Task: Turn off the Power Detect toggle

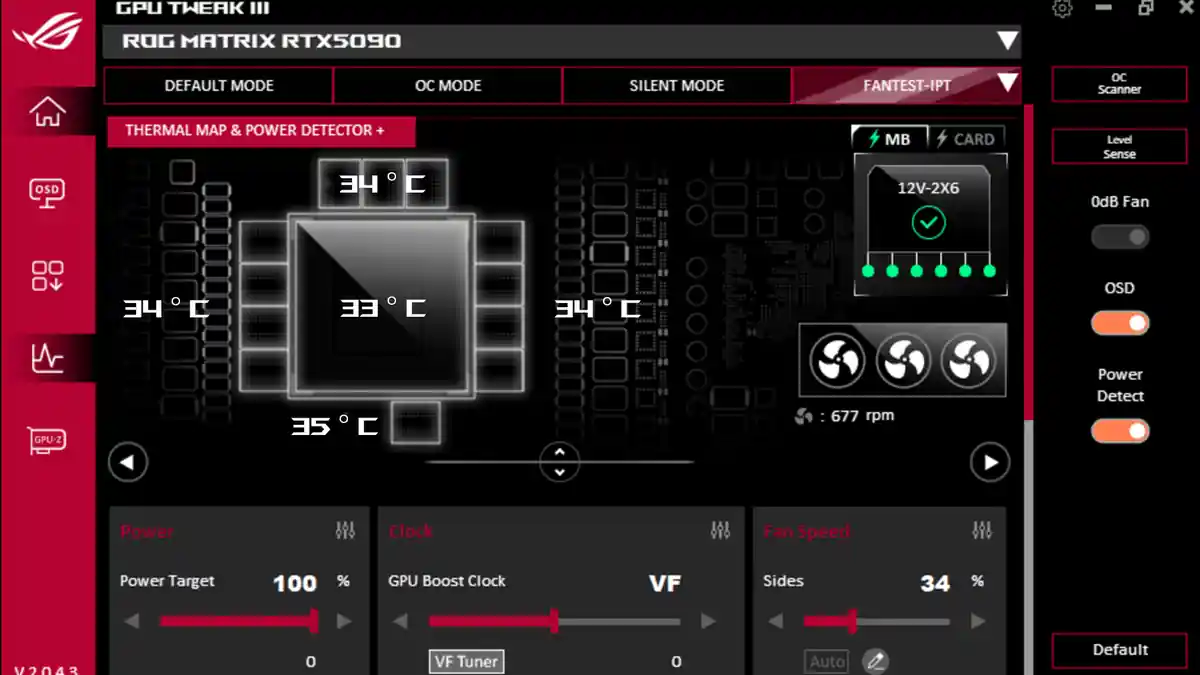Action: 1119,430
